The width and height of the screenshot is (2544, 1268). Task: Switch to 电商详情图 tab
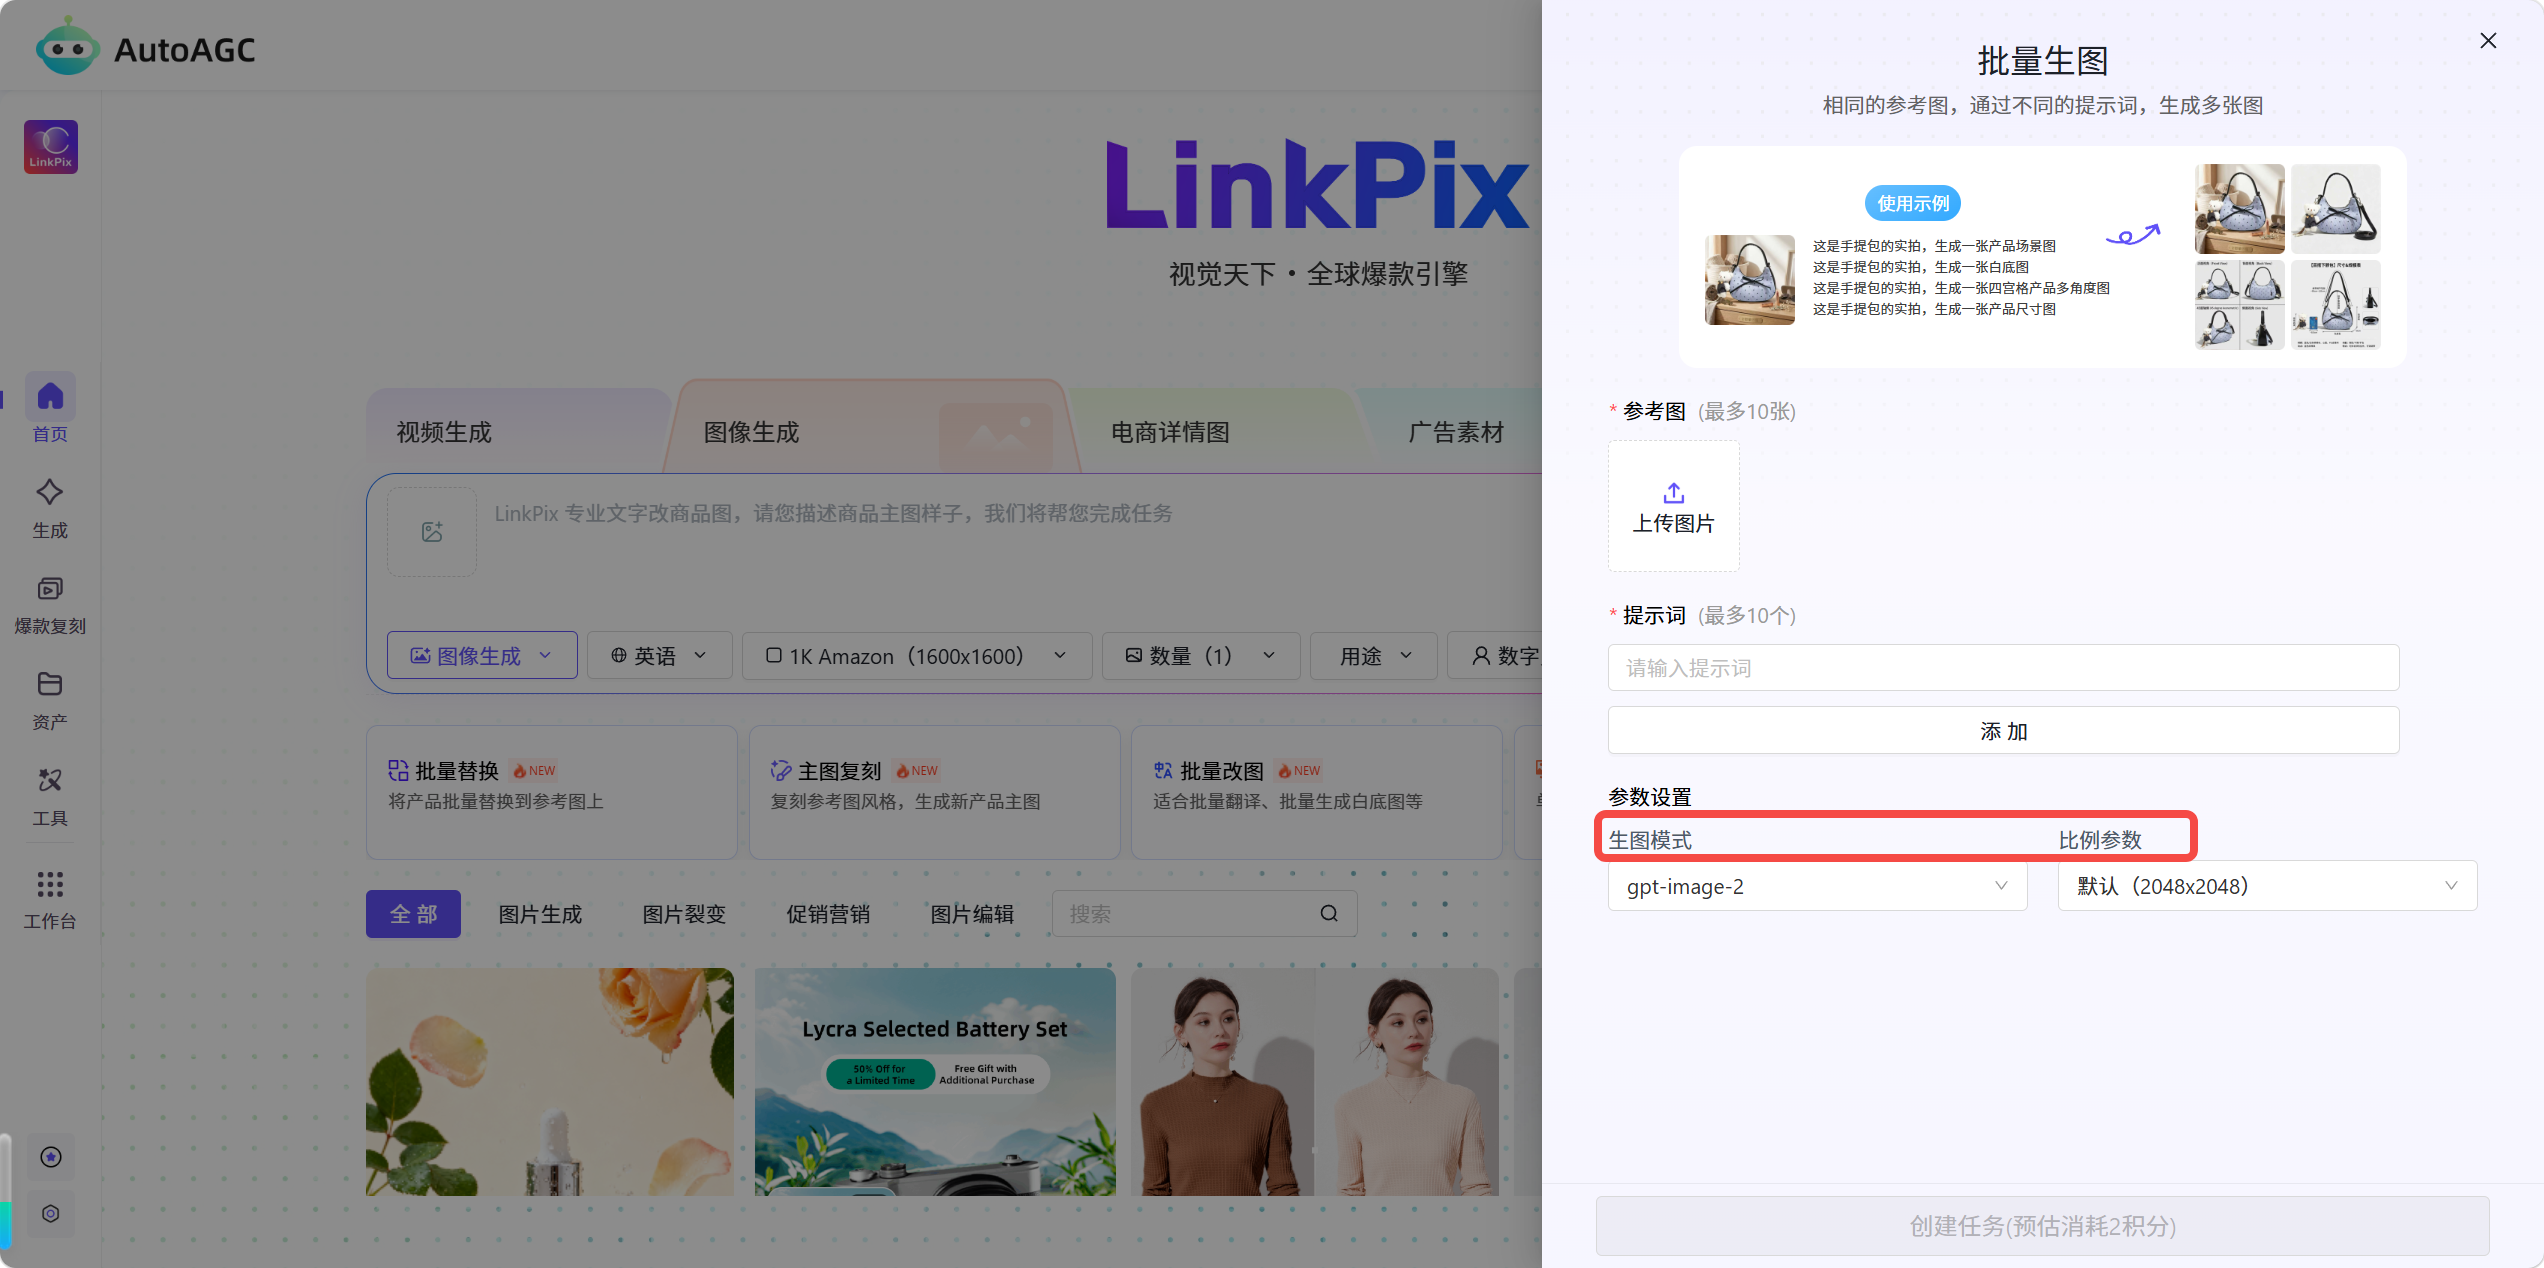(x=1170, y=432)
